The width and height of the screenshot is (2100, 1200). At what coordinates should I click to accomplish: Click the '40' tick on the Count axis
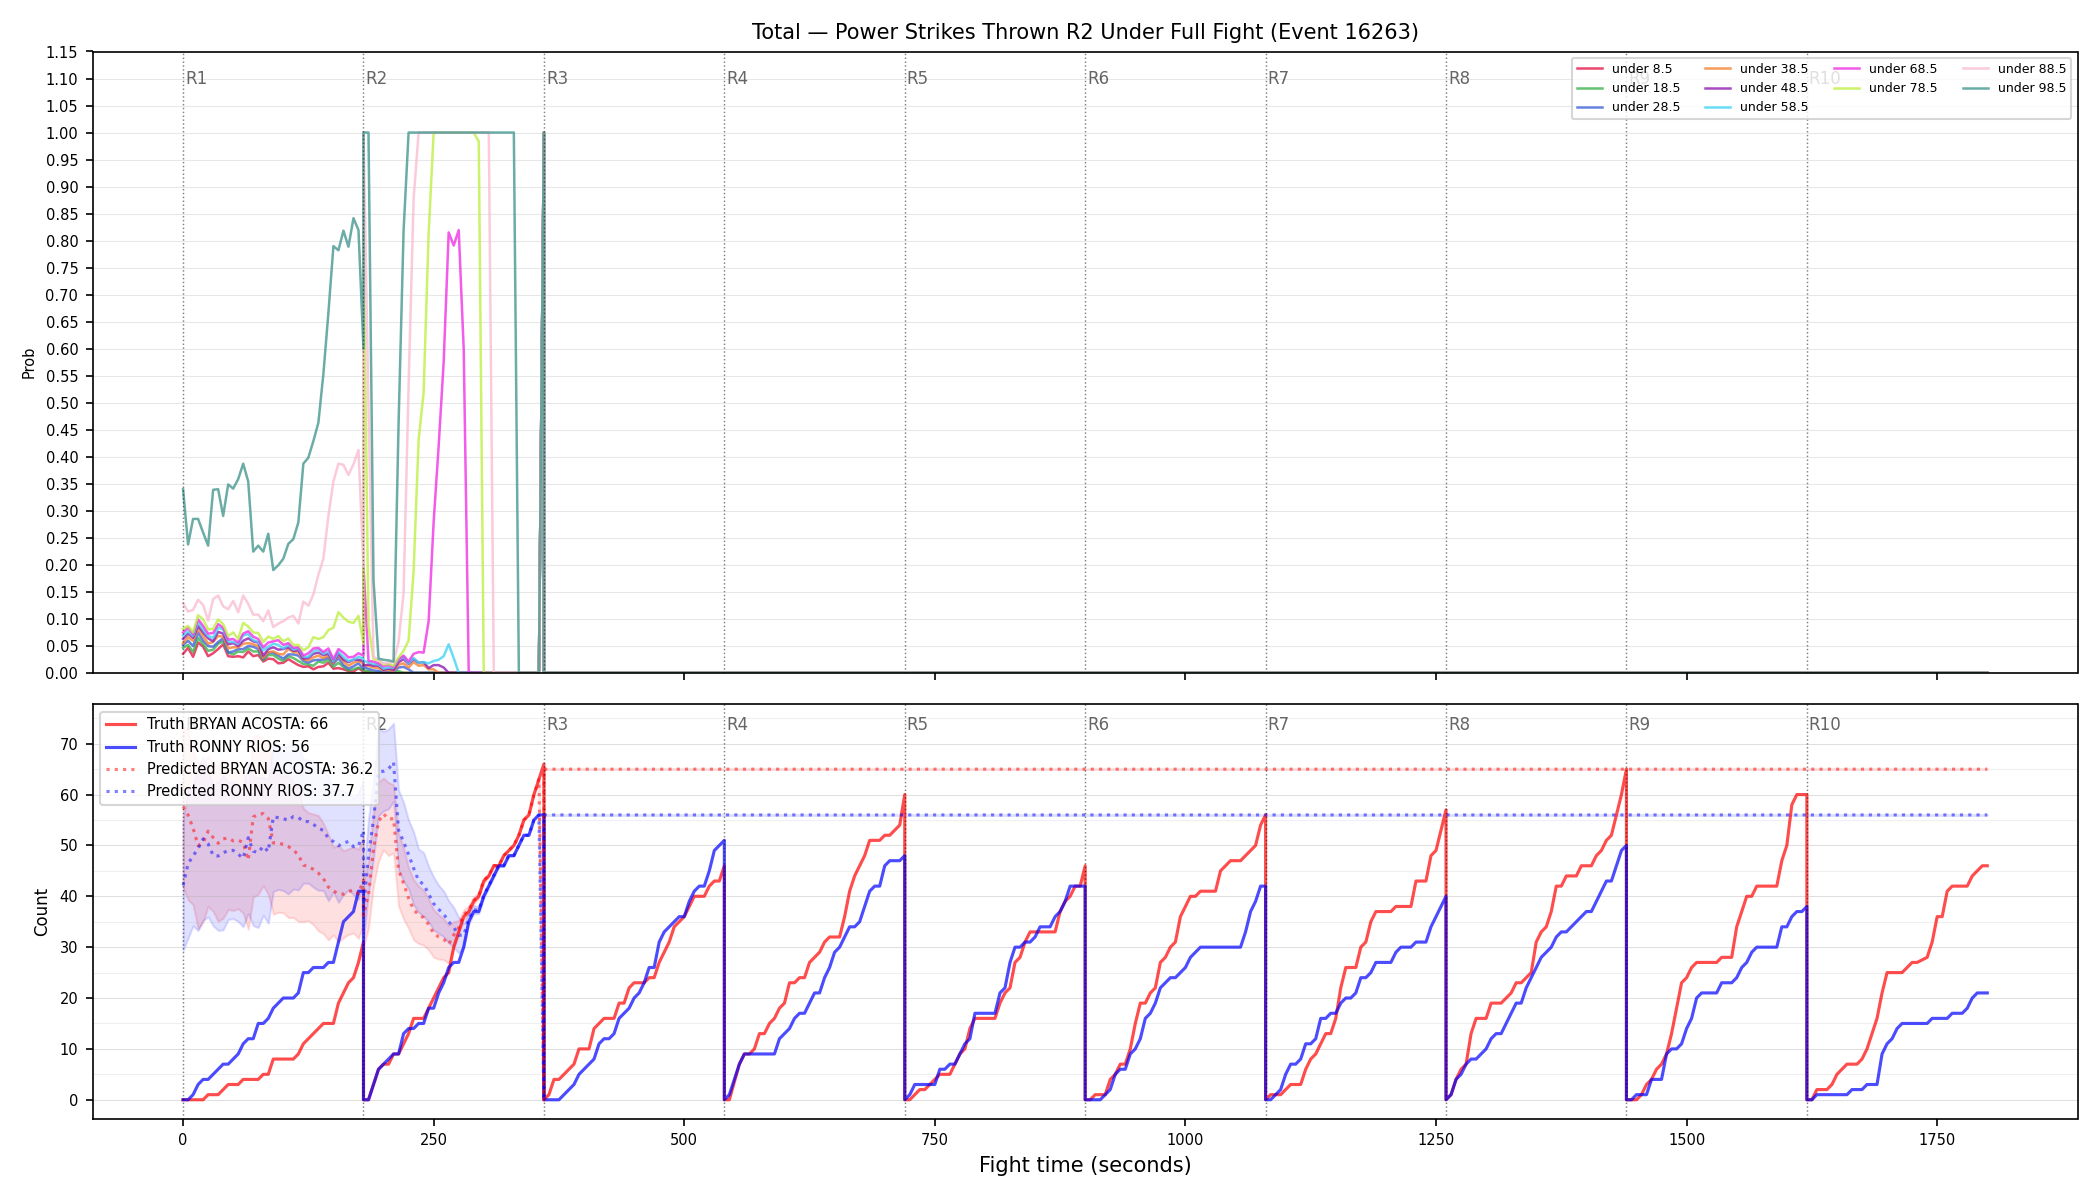coord(69,896)
